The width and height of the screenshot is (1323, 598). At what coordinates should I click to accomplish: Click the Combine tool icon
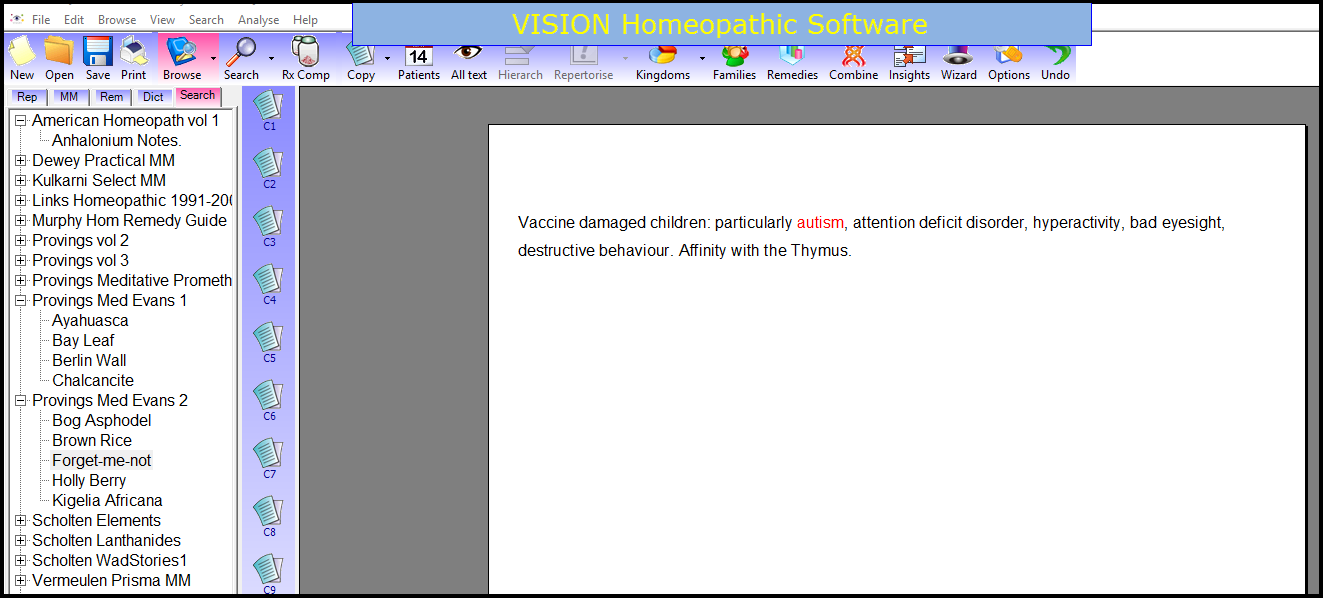point(853,58)
